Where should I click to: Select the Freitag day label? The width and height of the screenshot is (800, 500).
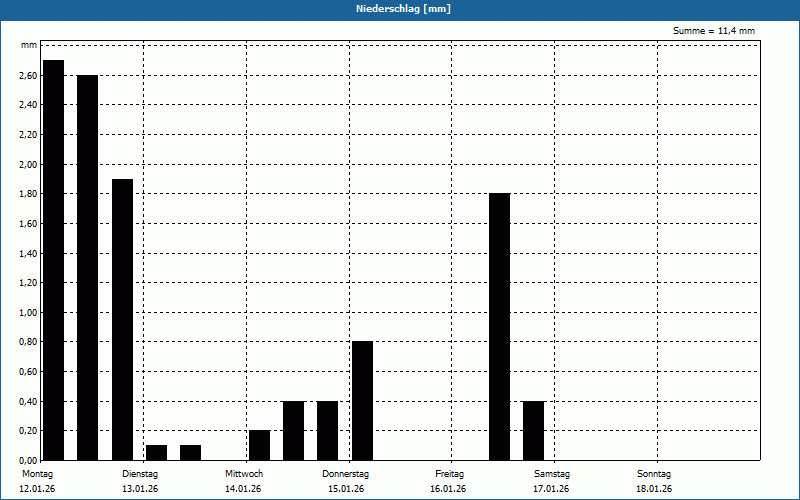coord(449,474)
